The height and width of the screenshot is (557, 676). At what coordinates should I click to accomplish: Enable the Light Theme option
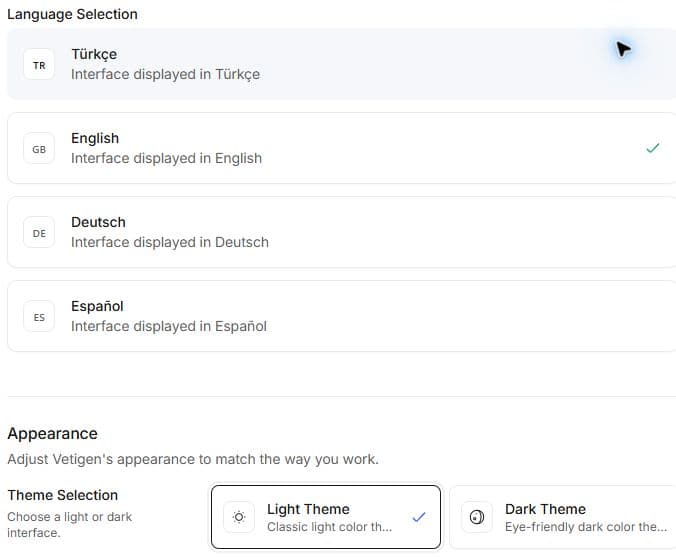[326, 517]
